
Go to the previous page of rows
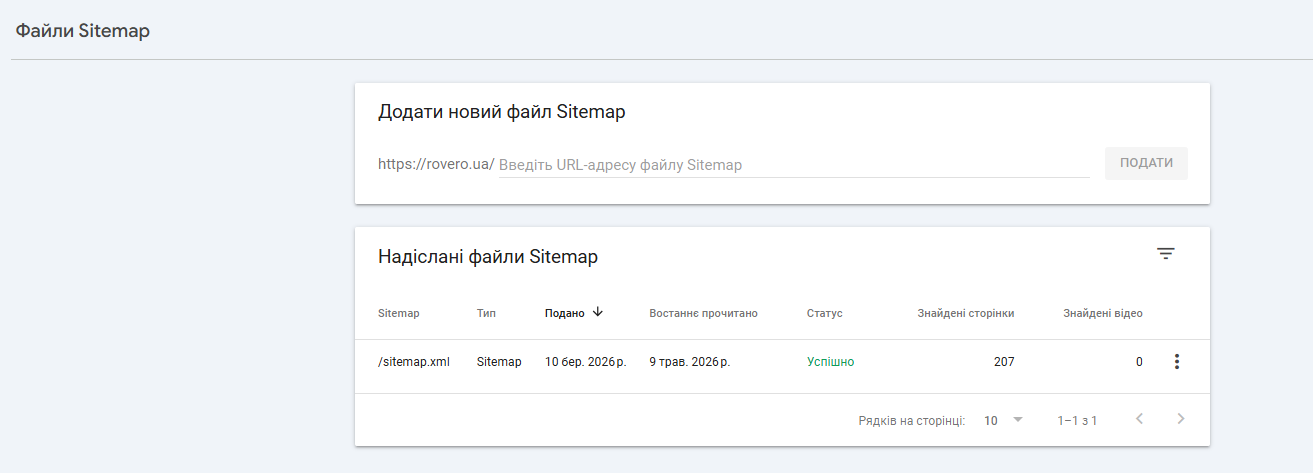tap(1139, 419)
